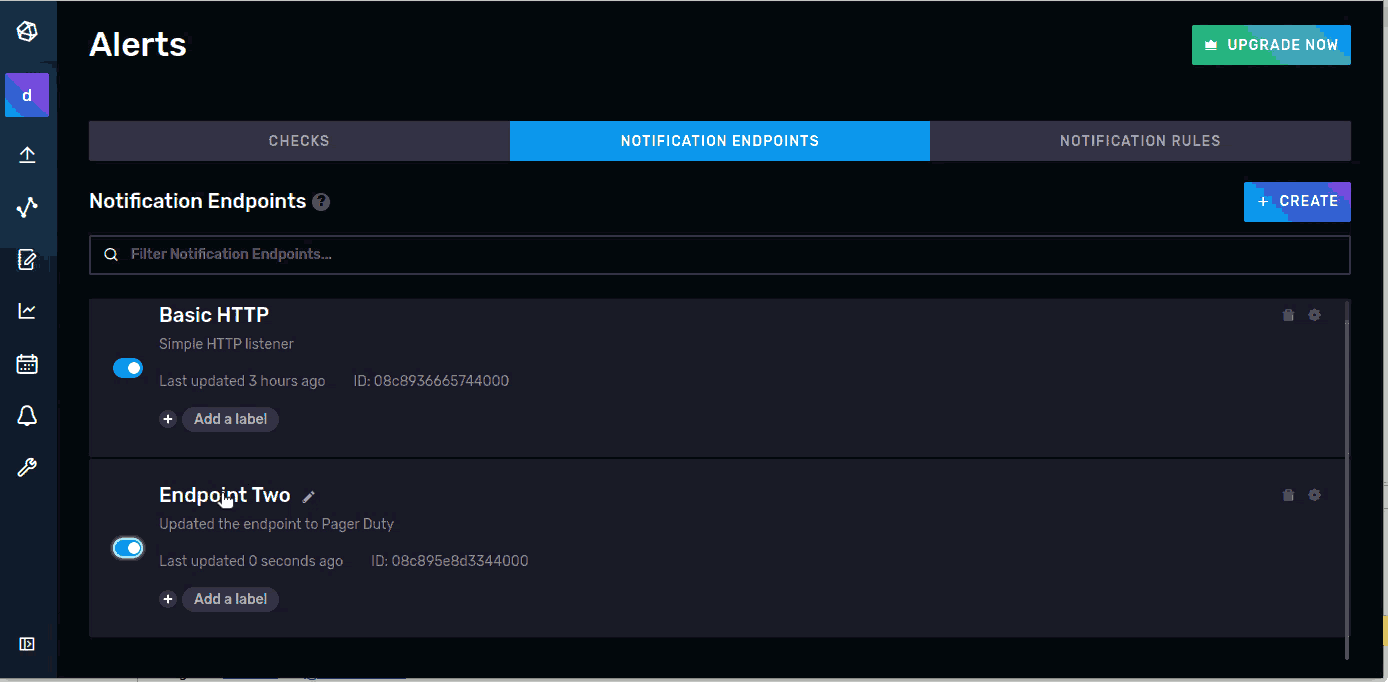Open the gear settings for Endpoint Two
Image resolution: width=1388 pixels, height=682 pixels.
[x=1314, y=494]
